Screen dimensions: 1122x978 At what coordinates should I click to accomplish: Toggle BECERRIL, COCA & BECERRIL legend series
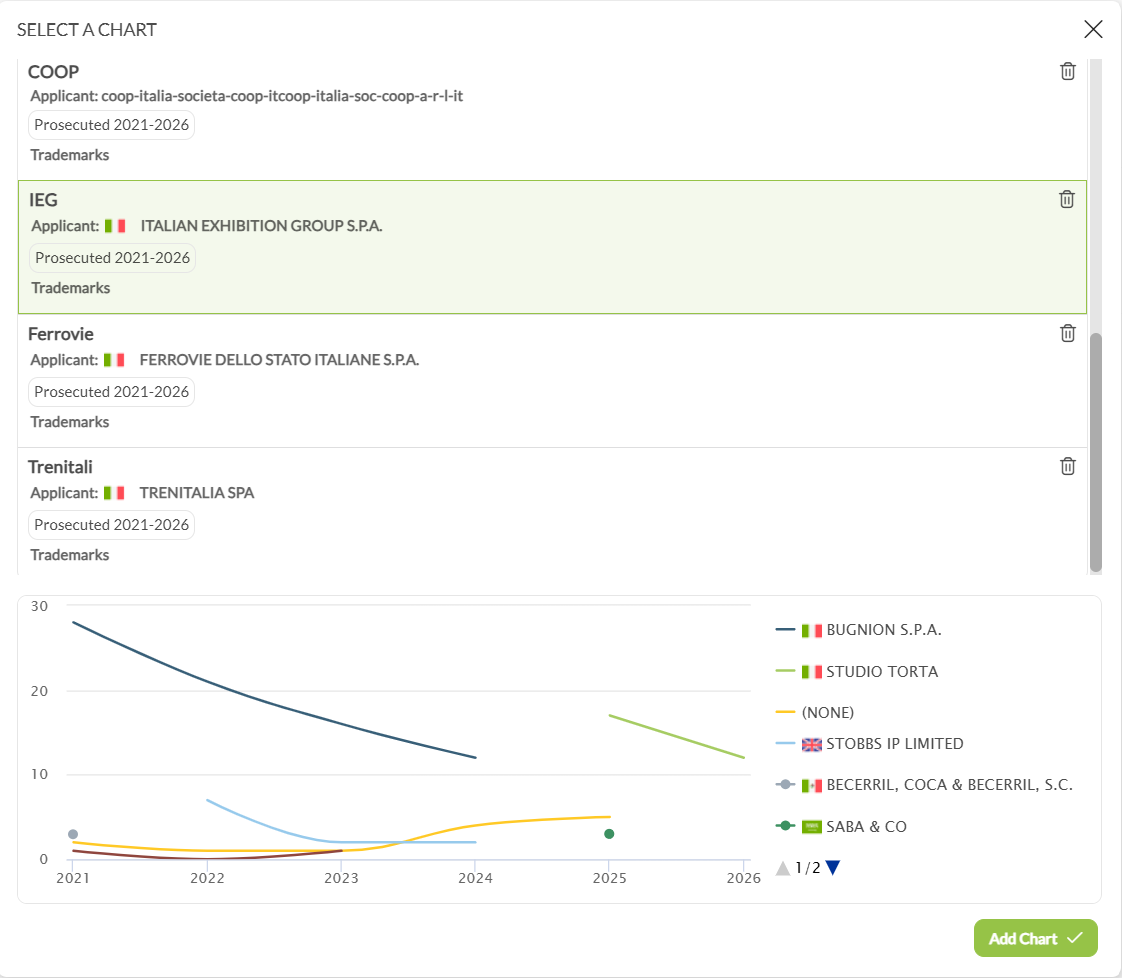925,785
